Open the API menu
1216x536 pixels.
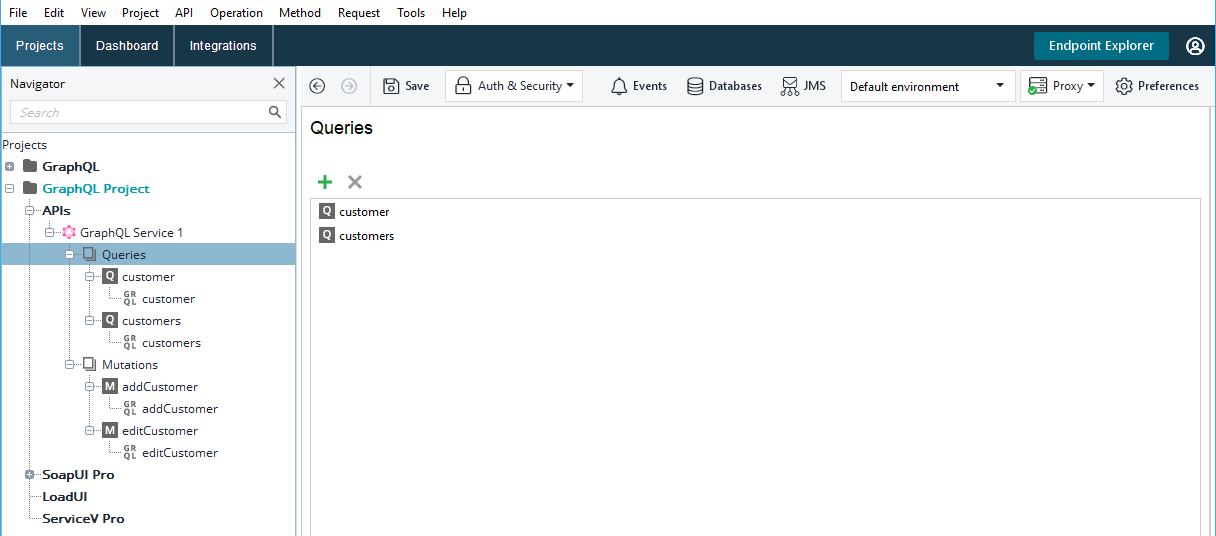[x=184, y=13]
